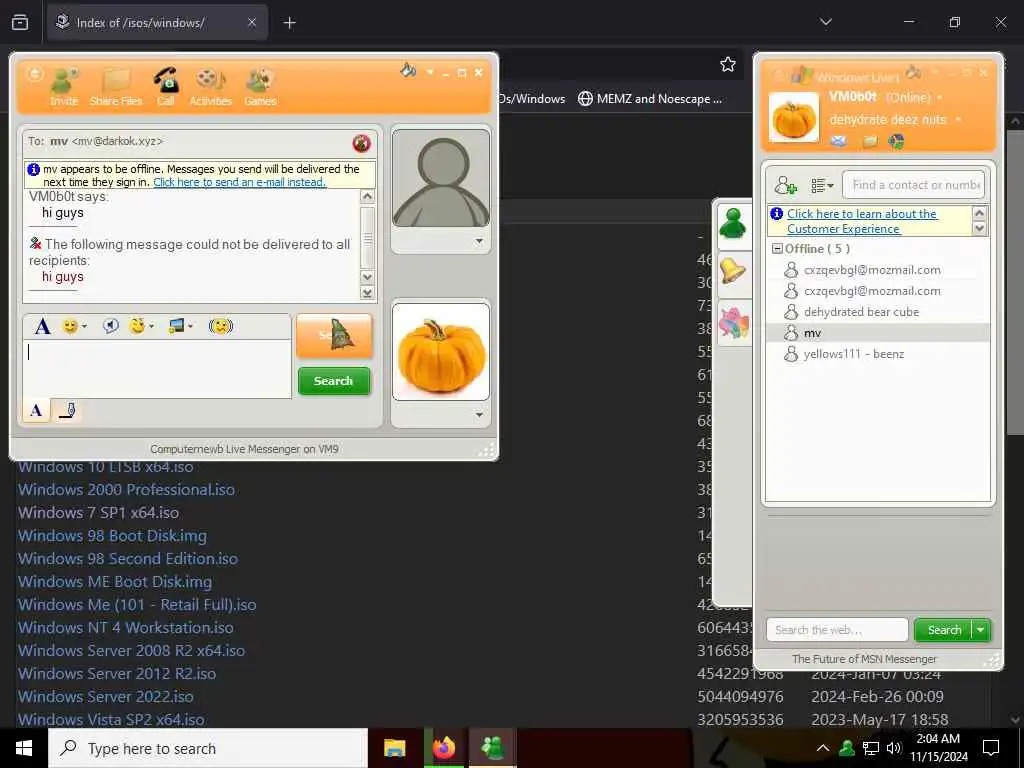Open Share Files in the conversation window
Viewport: 1024px width, 768px height.
116,86
